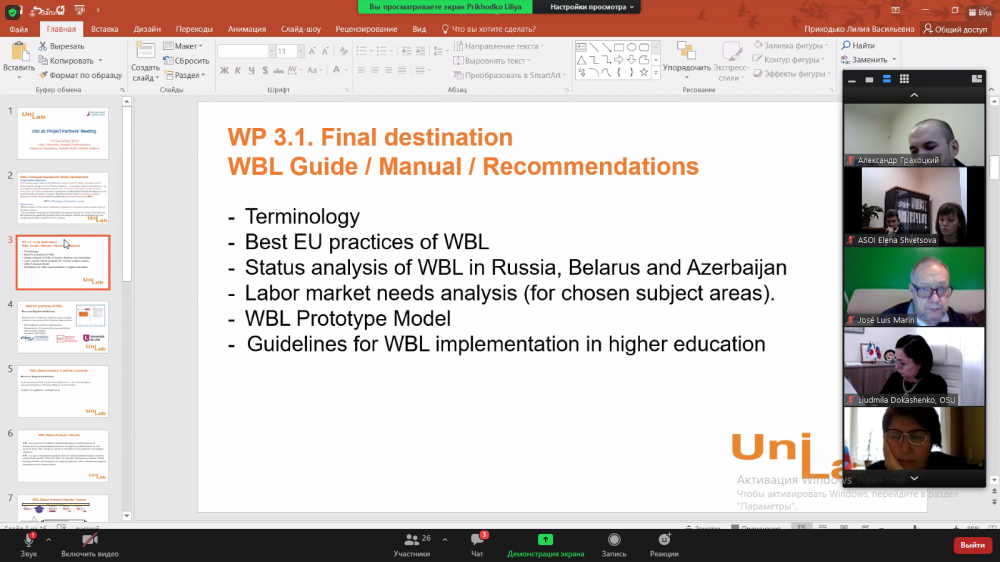The width and height of the screenshot is (1000, 562).
Task: Turn on camera (Включить видео)
Action: point(90,544)
